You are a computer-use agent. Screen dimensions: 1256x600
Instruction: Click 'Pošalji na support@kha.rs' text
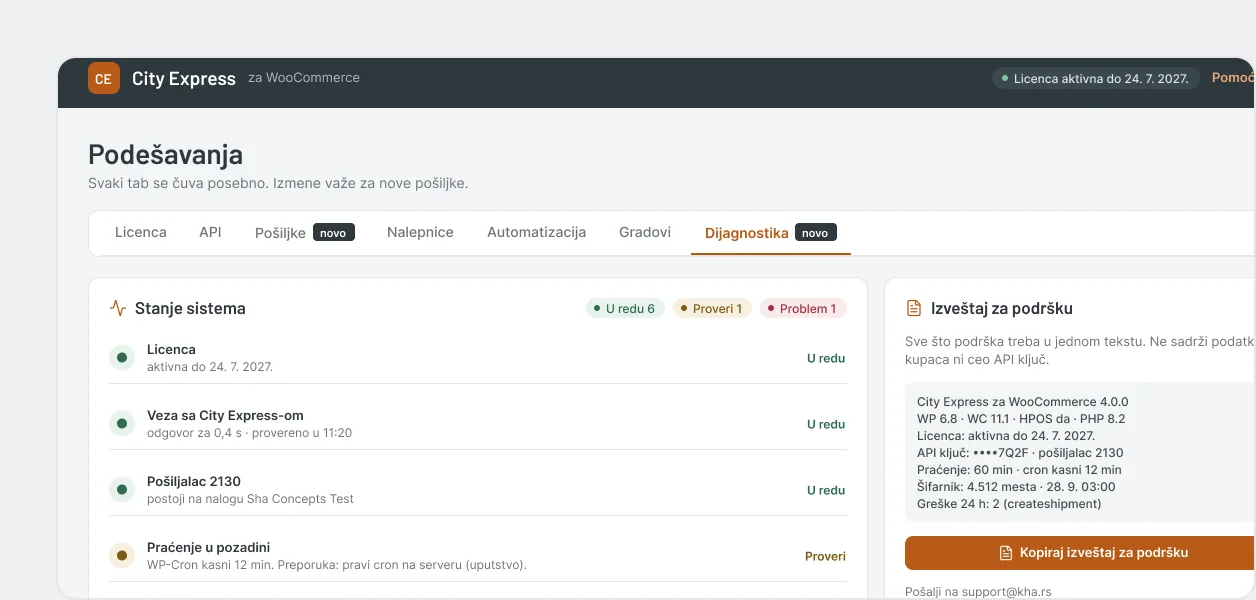tap(978, 592)
